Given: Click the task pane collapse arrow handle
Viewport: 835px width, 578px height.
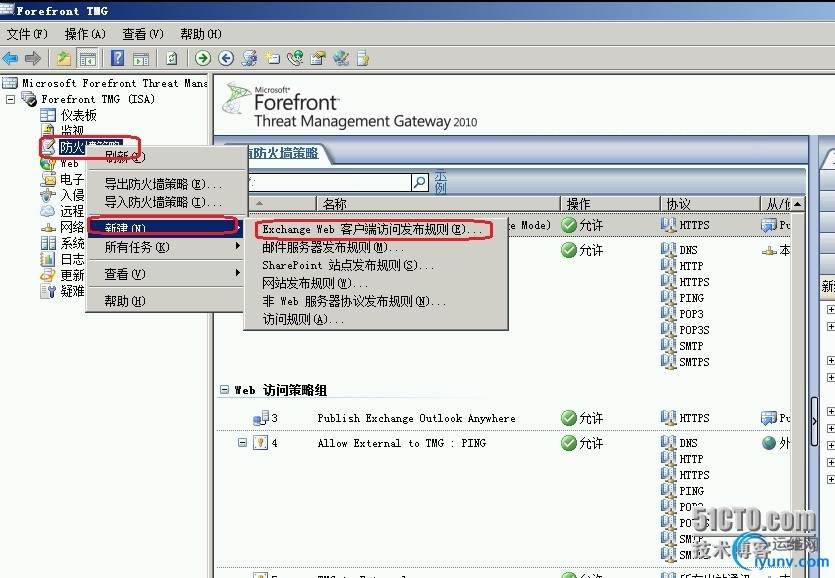Looking at the screenshot, I should tap(814, 421).
